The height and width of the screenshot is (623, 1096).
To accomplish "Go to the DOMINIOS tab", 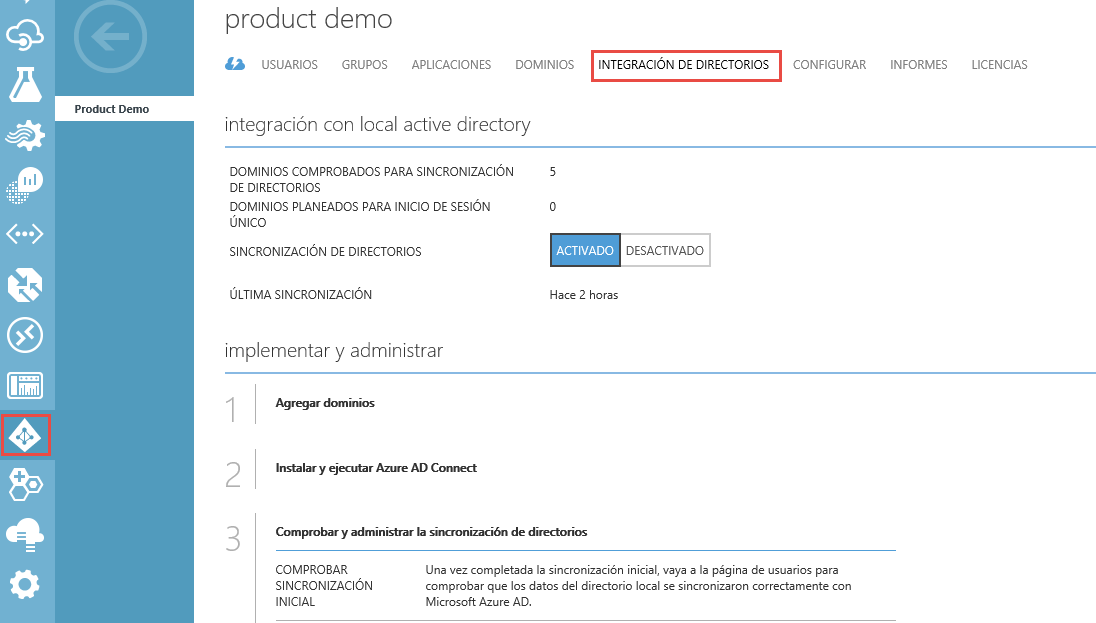I will click(544, 65).
